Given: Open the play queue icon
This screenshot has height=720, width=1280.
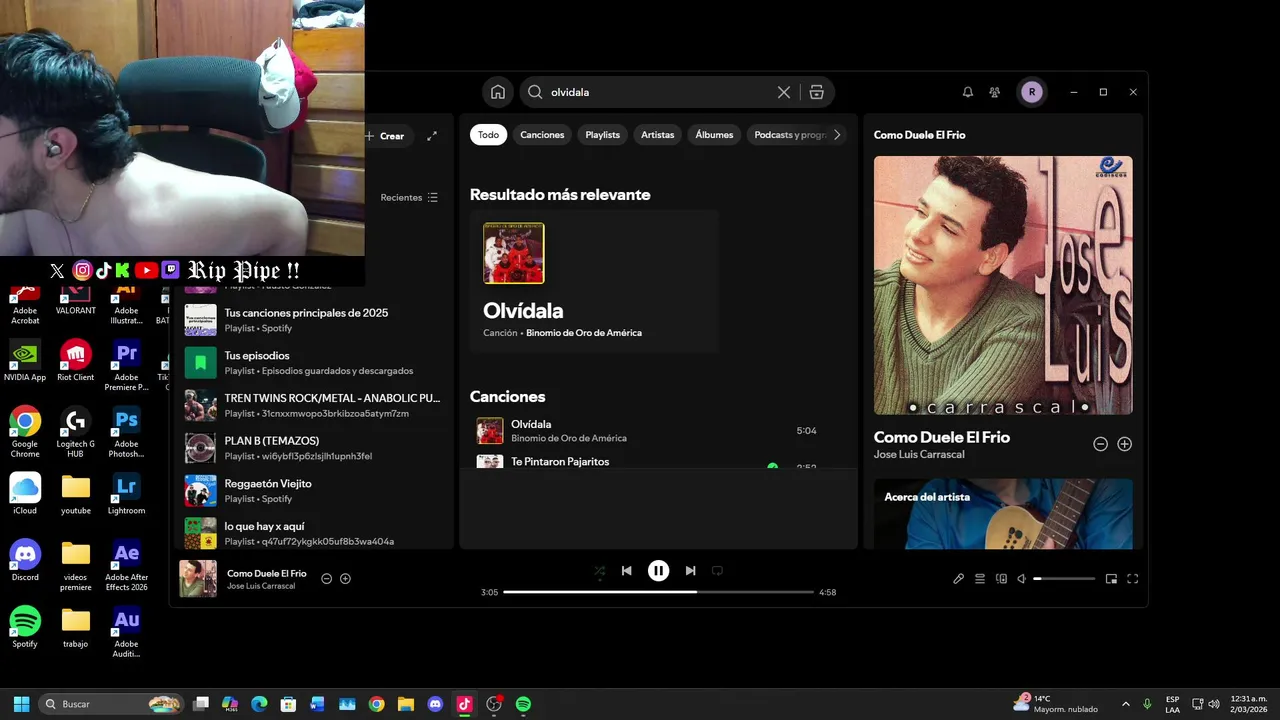Looking at the screenshot, I should (x=980, y=578).
